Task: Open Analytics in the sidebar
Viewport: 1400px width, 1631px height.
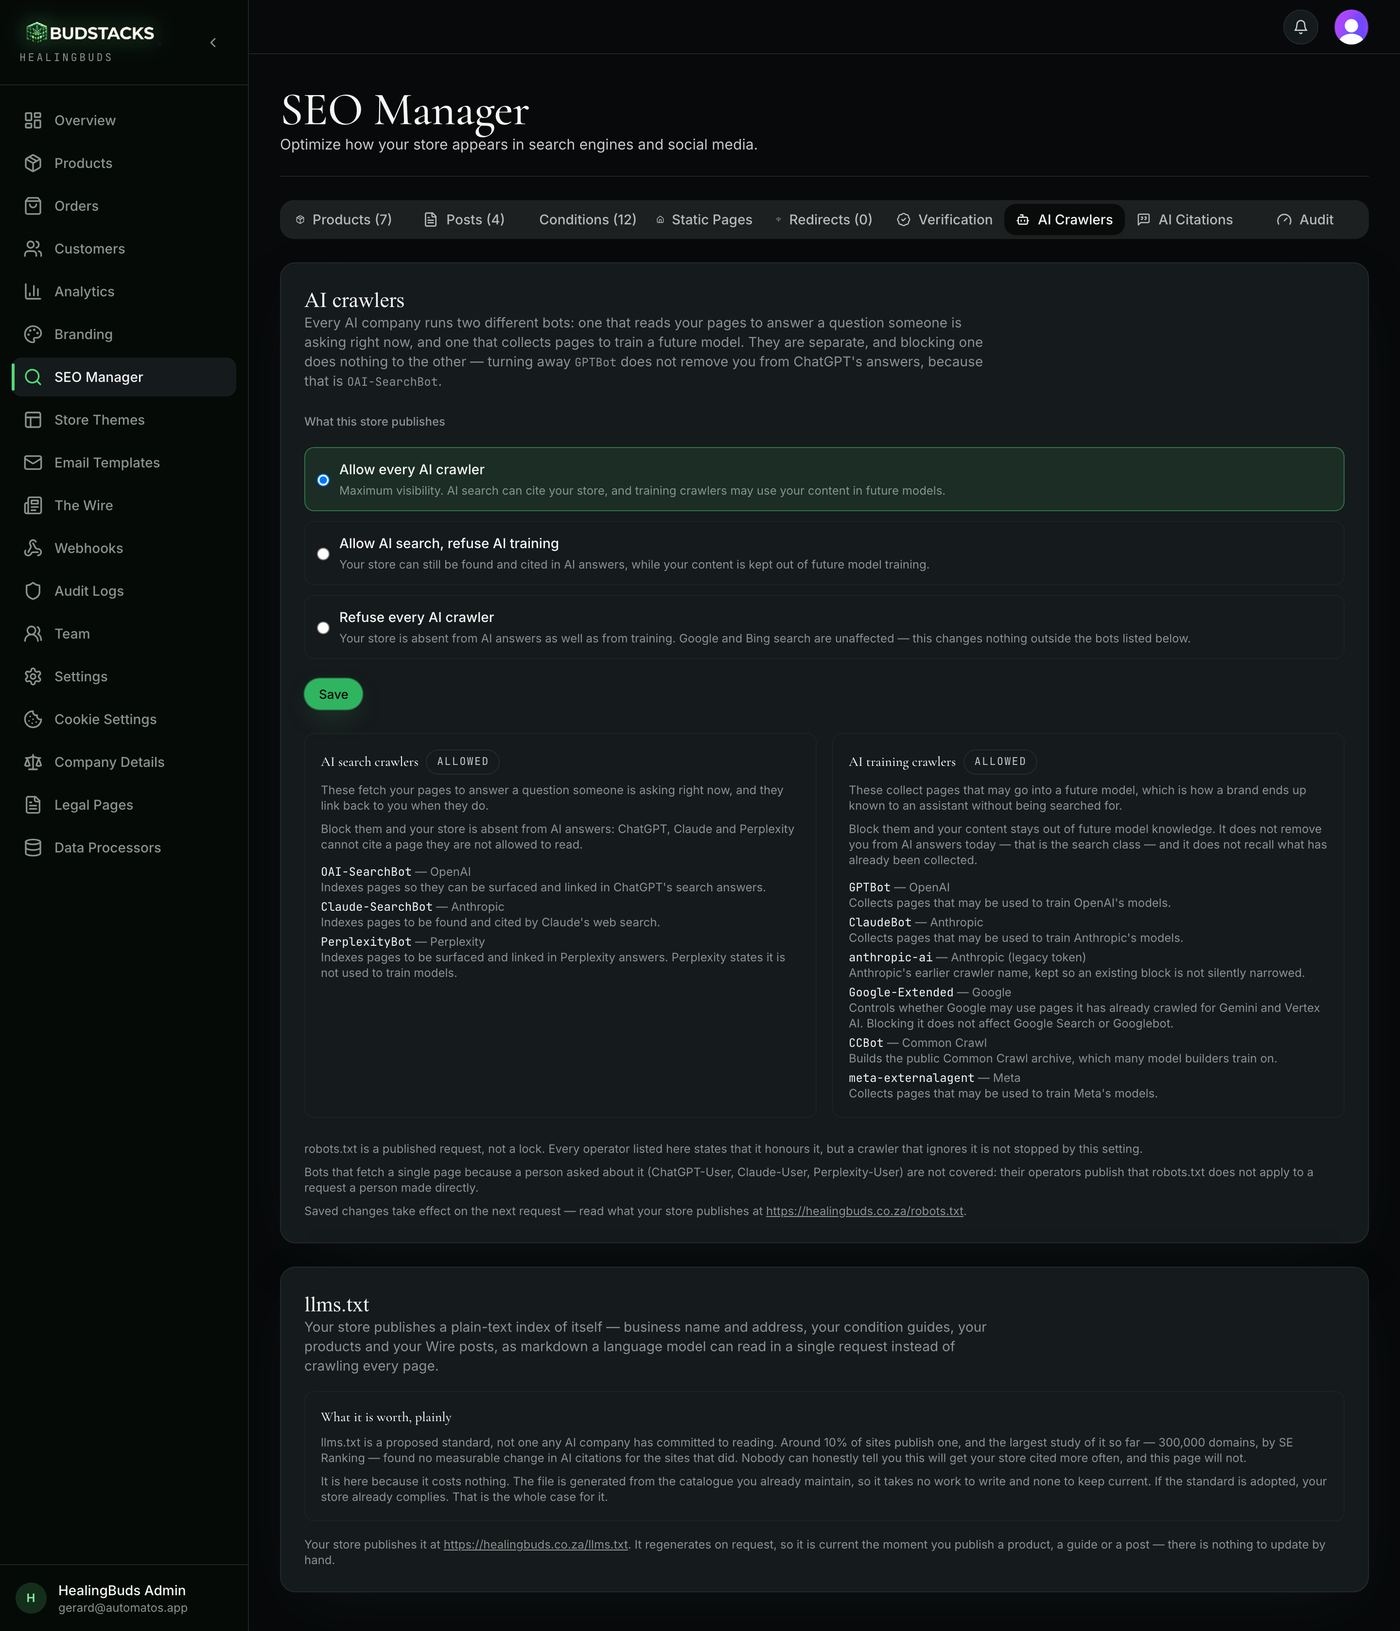Action: [124, 292]
